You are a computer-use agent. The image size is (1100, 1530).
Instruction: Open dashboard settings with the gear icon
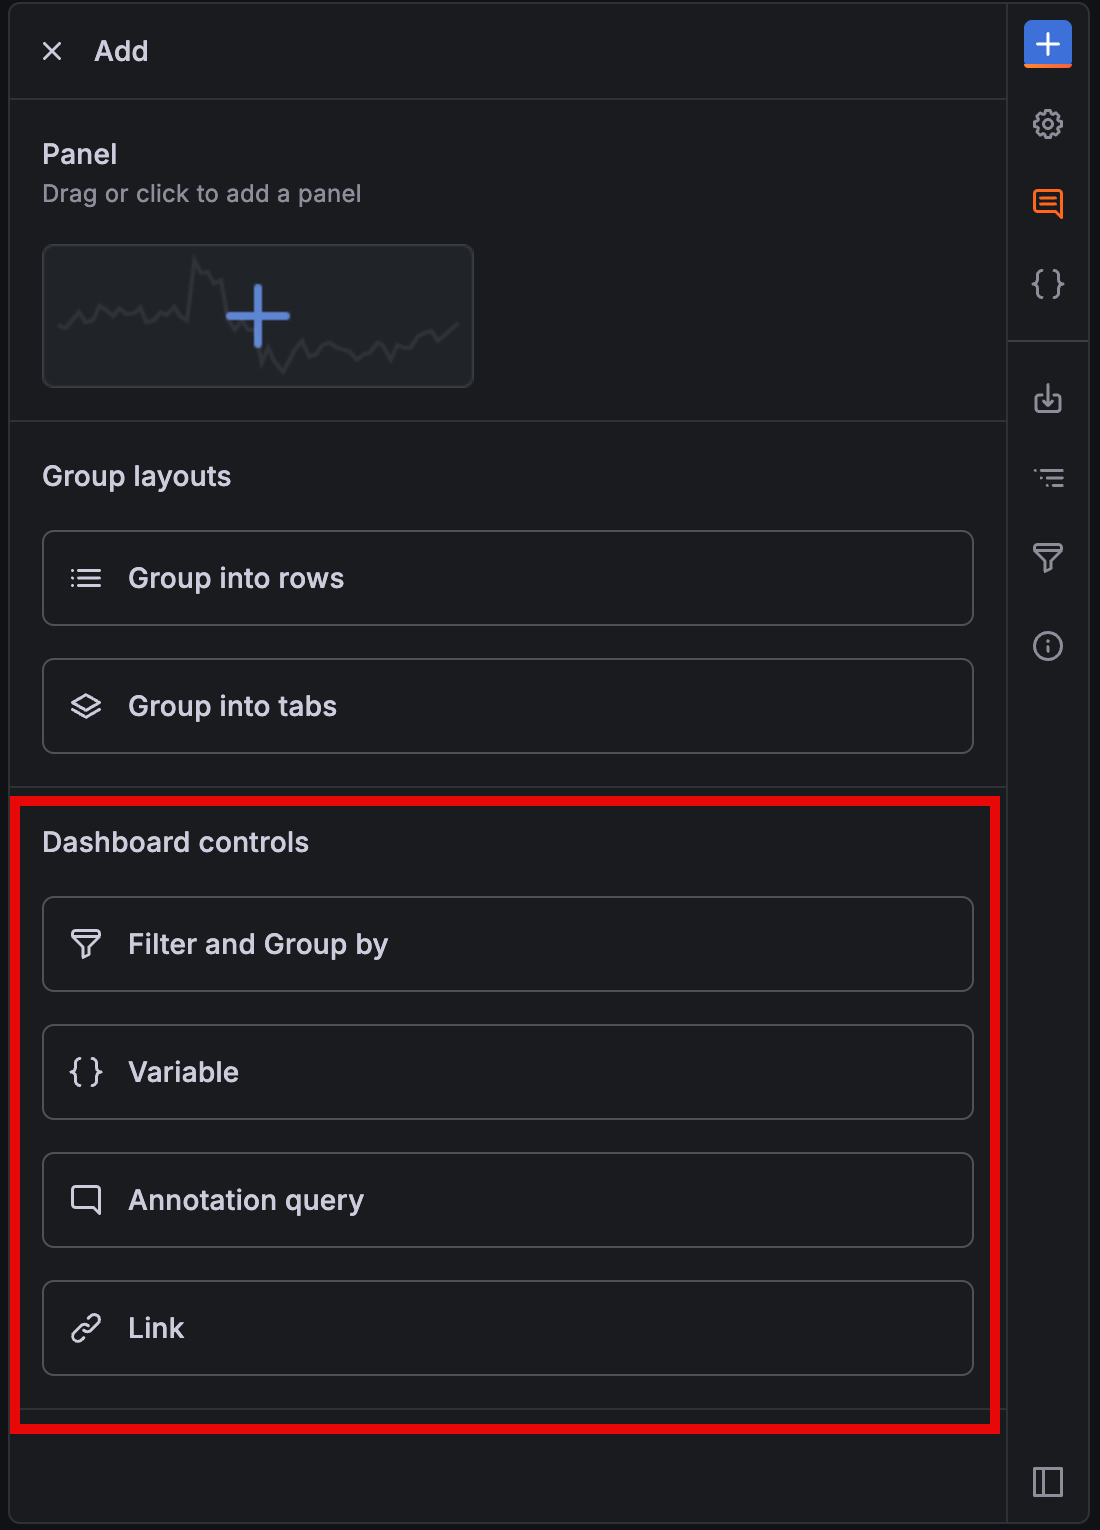(1047, 124)
